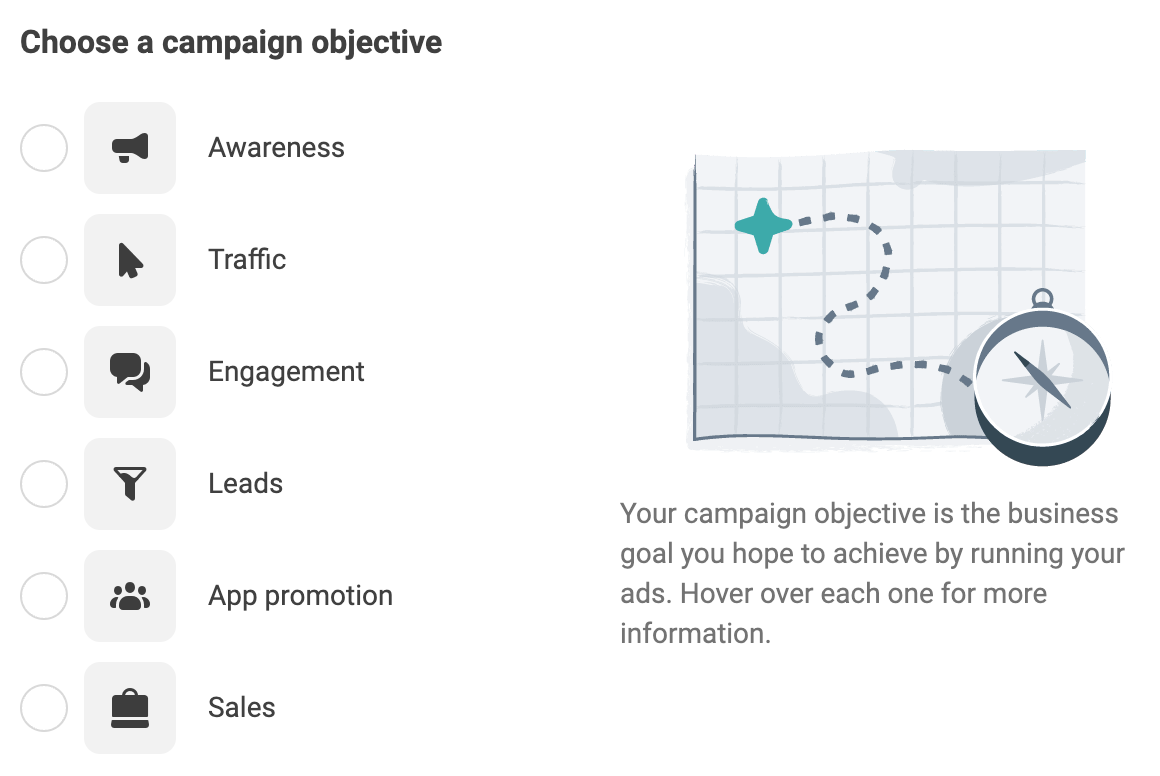This screenshot has height=776, width=1160.
Task: Click the teal star marker on the map
Action: pos(763,224)
